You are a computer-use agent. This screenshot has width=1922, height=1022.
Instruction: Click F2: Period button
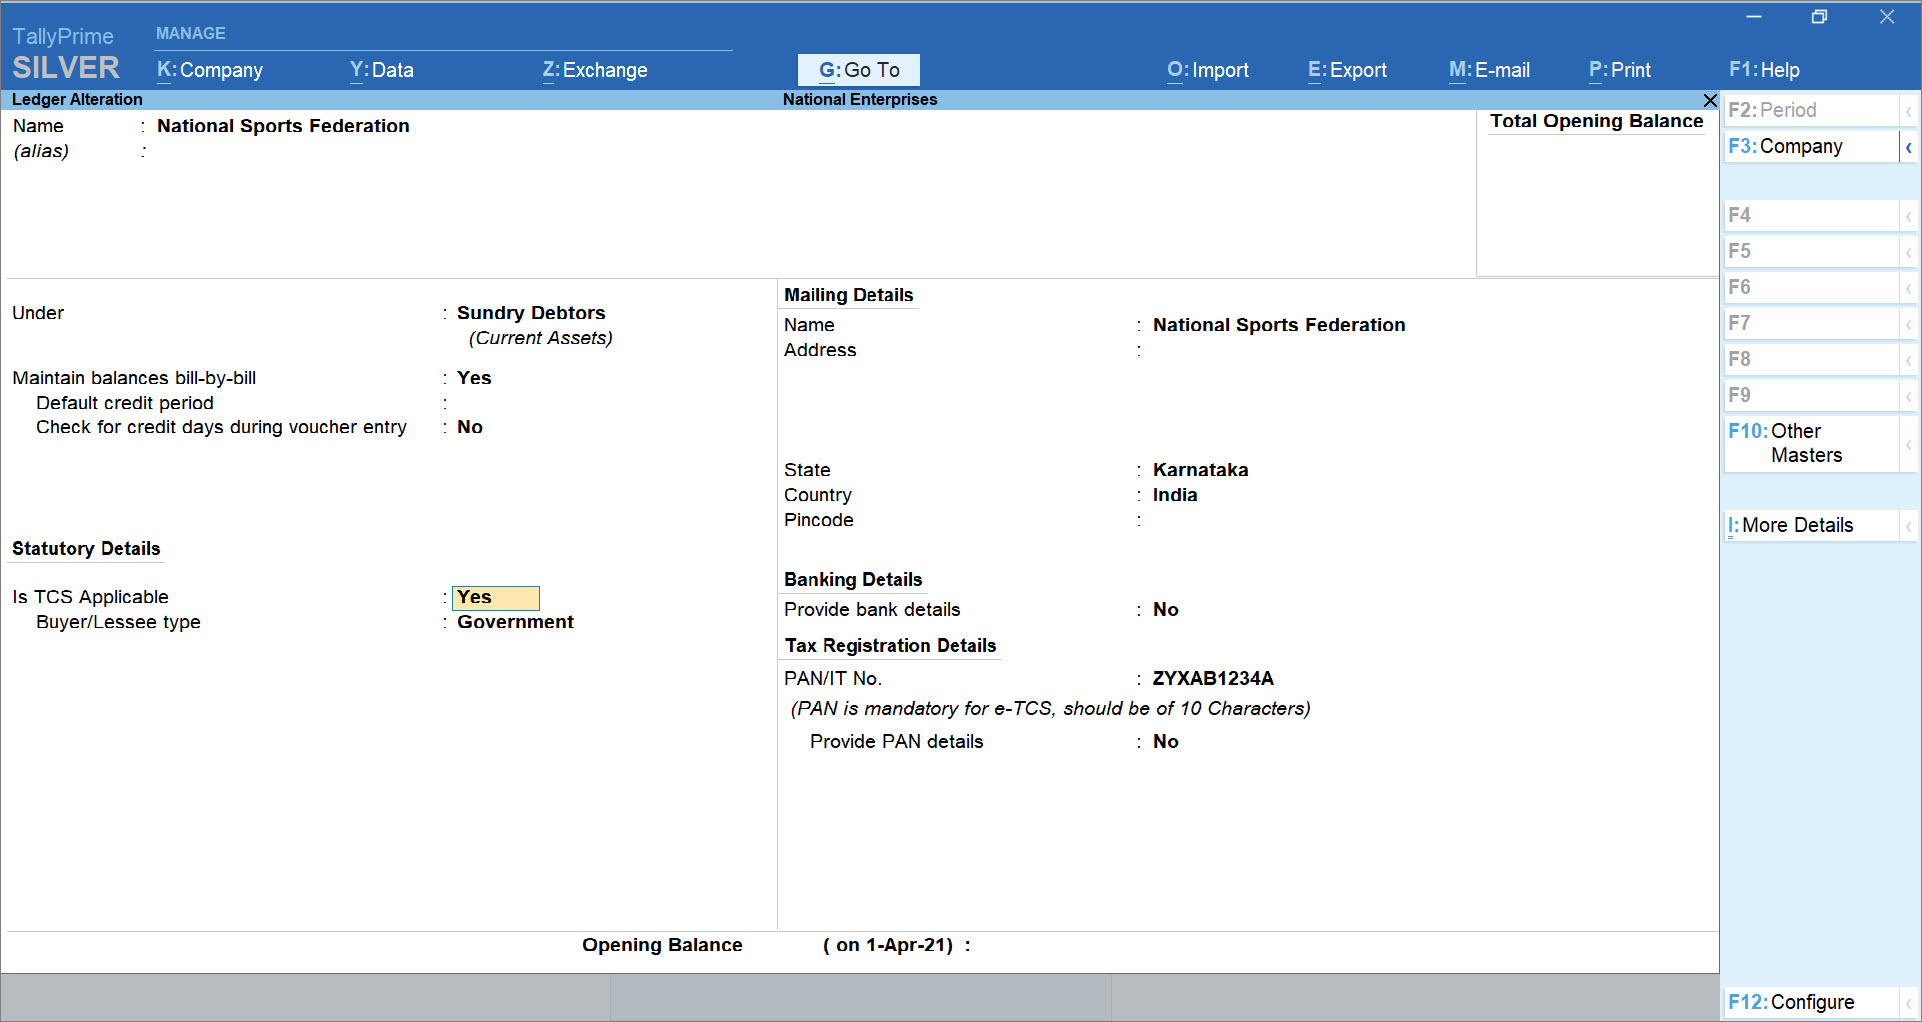[1812, 111]
